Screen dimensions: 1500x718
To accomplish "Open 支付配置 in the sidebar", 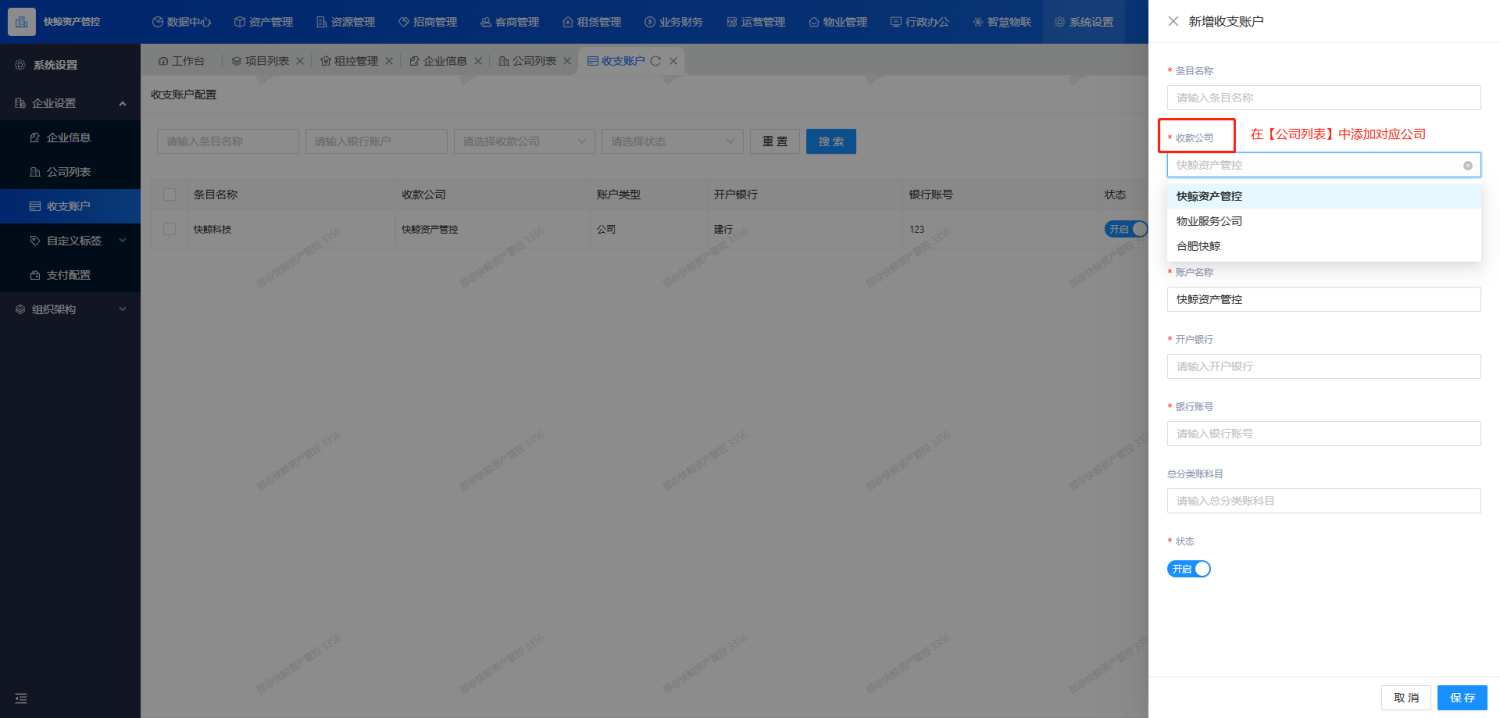I will coord(70,275).
